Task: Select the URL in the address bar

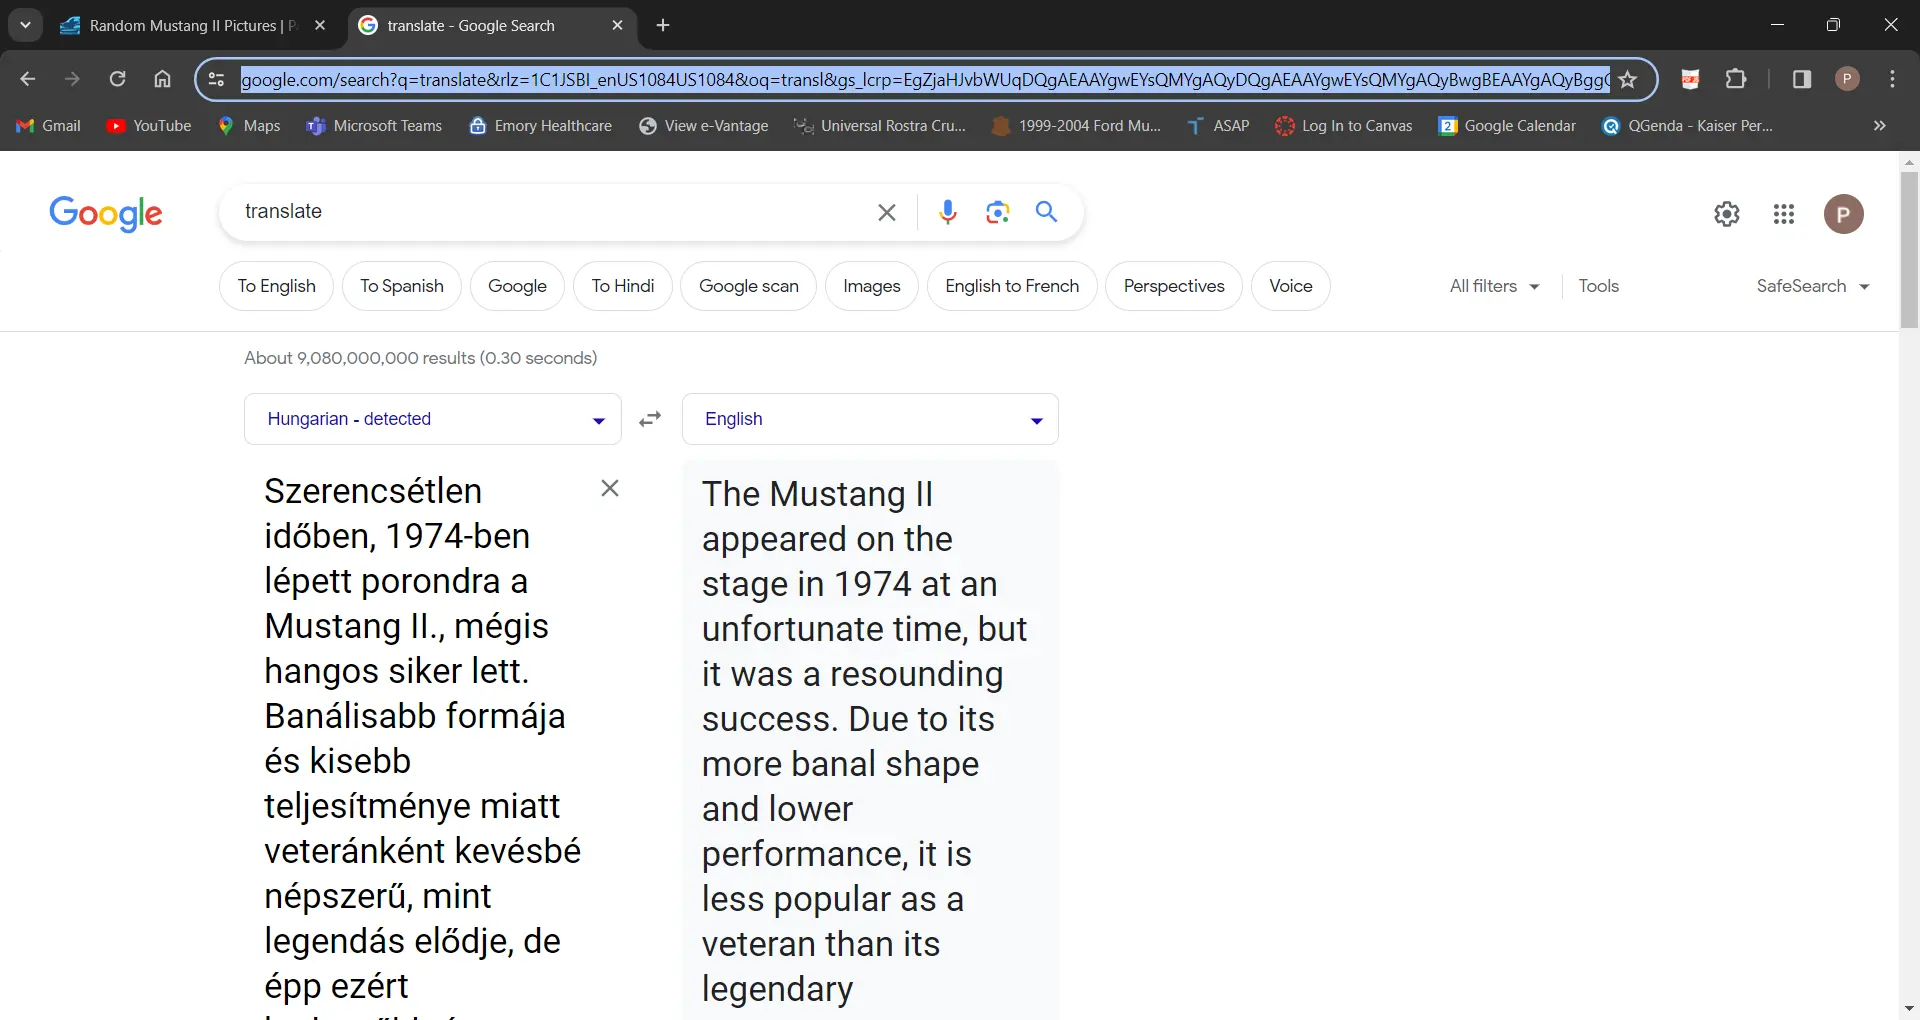Action: (x=925, y=79)
